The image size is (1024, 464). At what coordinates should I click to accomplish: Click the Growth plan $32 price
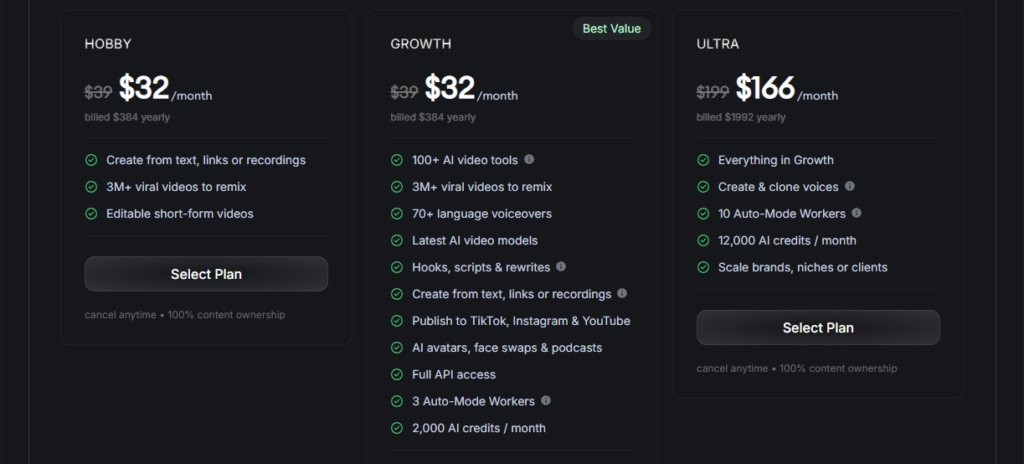pos(450,89)
